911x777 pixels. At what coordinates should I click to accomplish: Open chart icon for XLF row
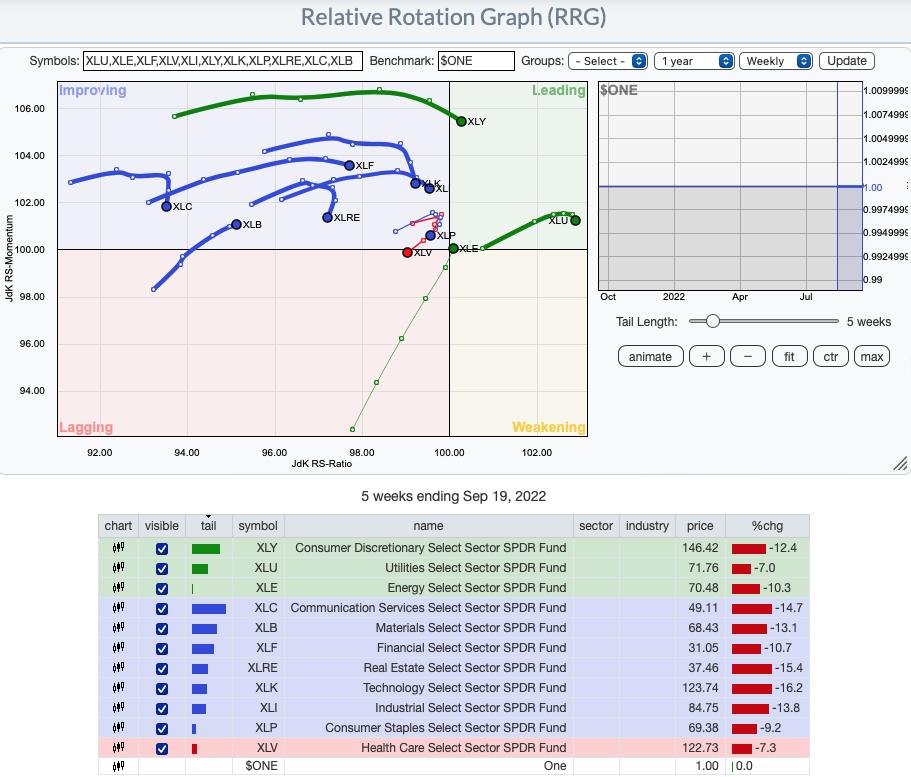119,647
